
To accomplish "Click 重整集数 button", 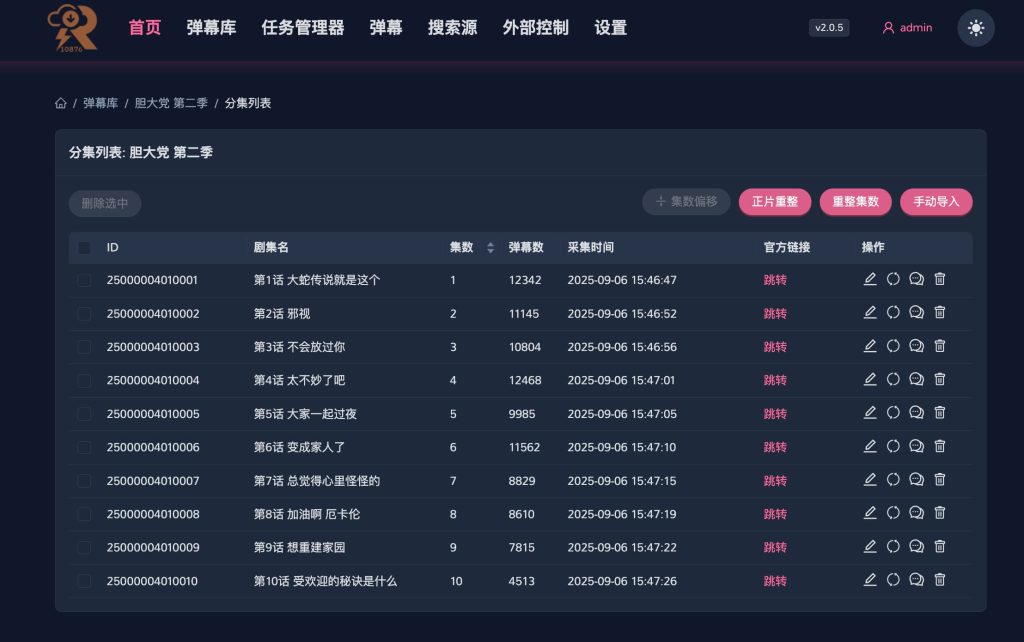I will (x=856, y=202).
